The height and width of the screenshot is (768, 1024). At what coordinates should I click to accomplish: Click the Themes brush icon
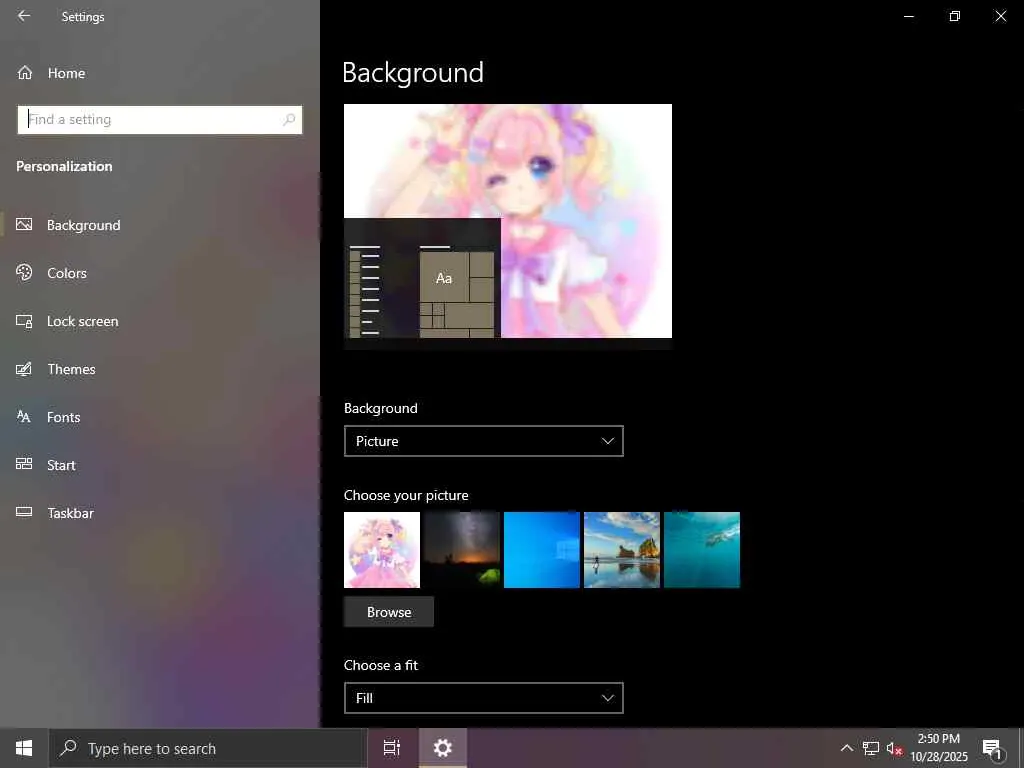[24, 369]
